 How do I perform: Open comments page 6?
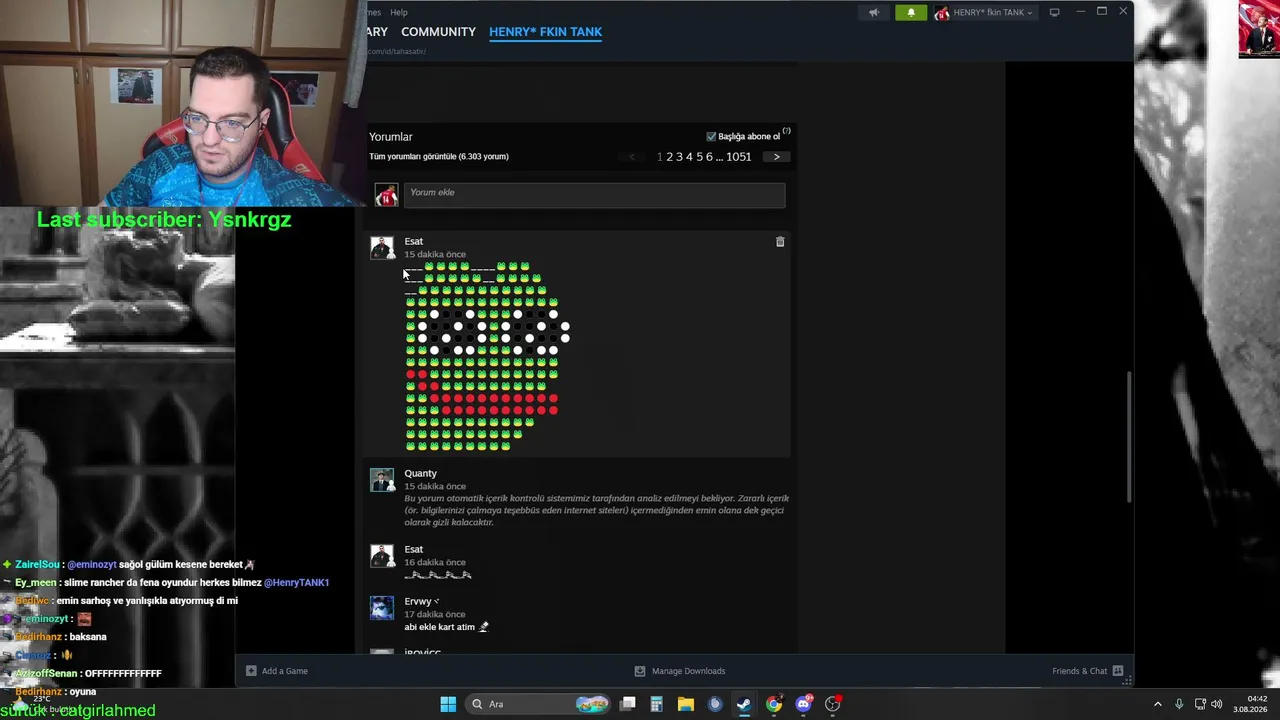point(709,157)
